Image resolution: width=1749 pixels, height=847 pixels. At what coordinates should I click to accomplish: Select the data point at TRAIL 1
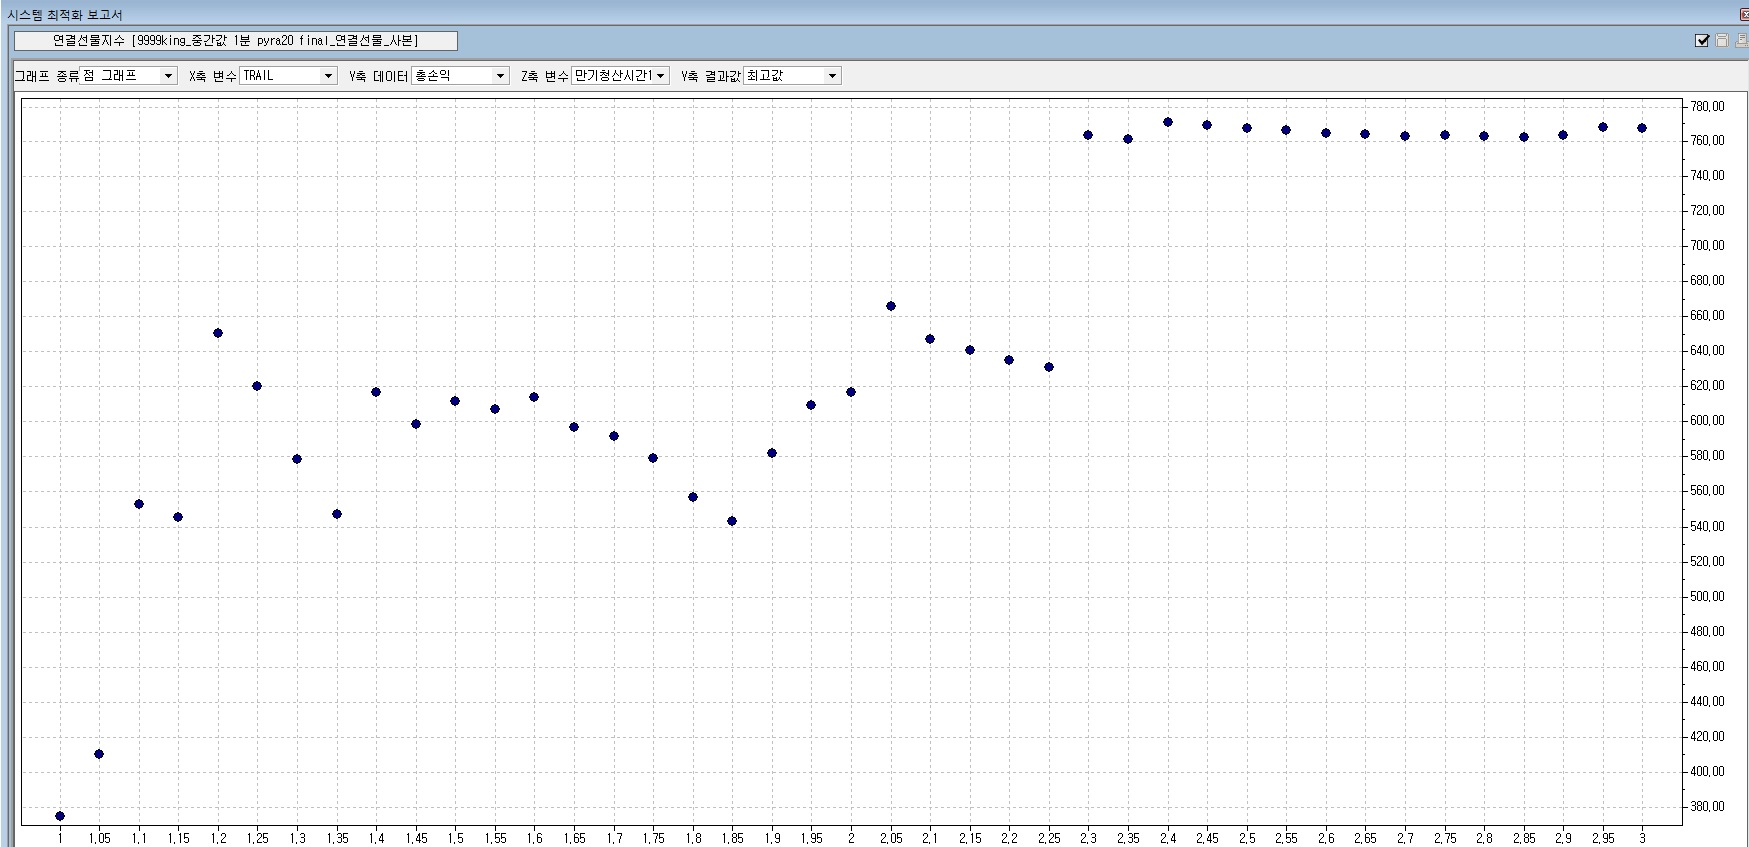(60, 816)
